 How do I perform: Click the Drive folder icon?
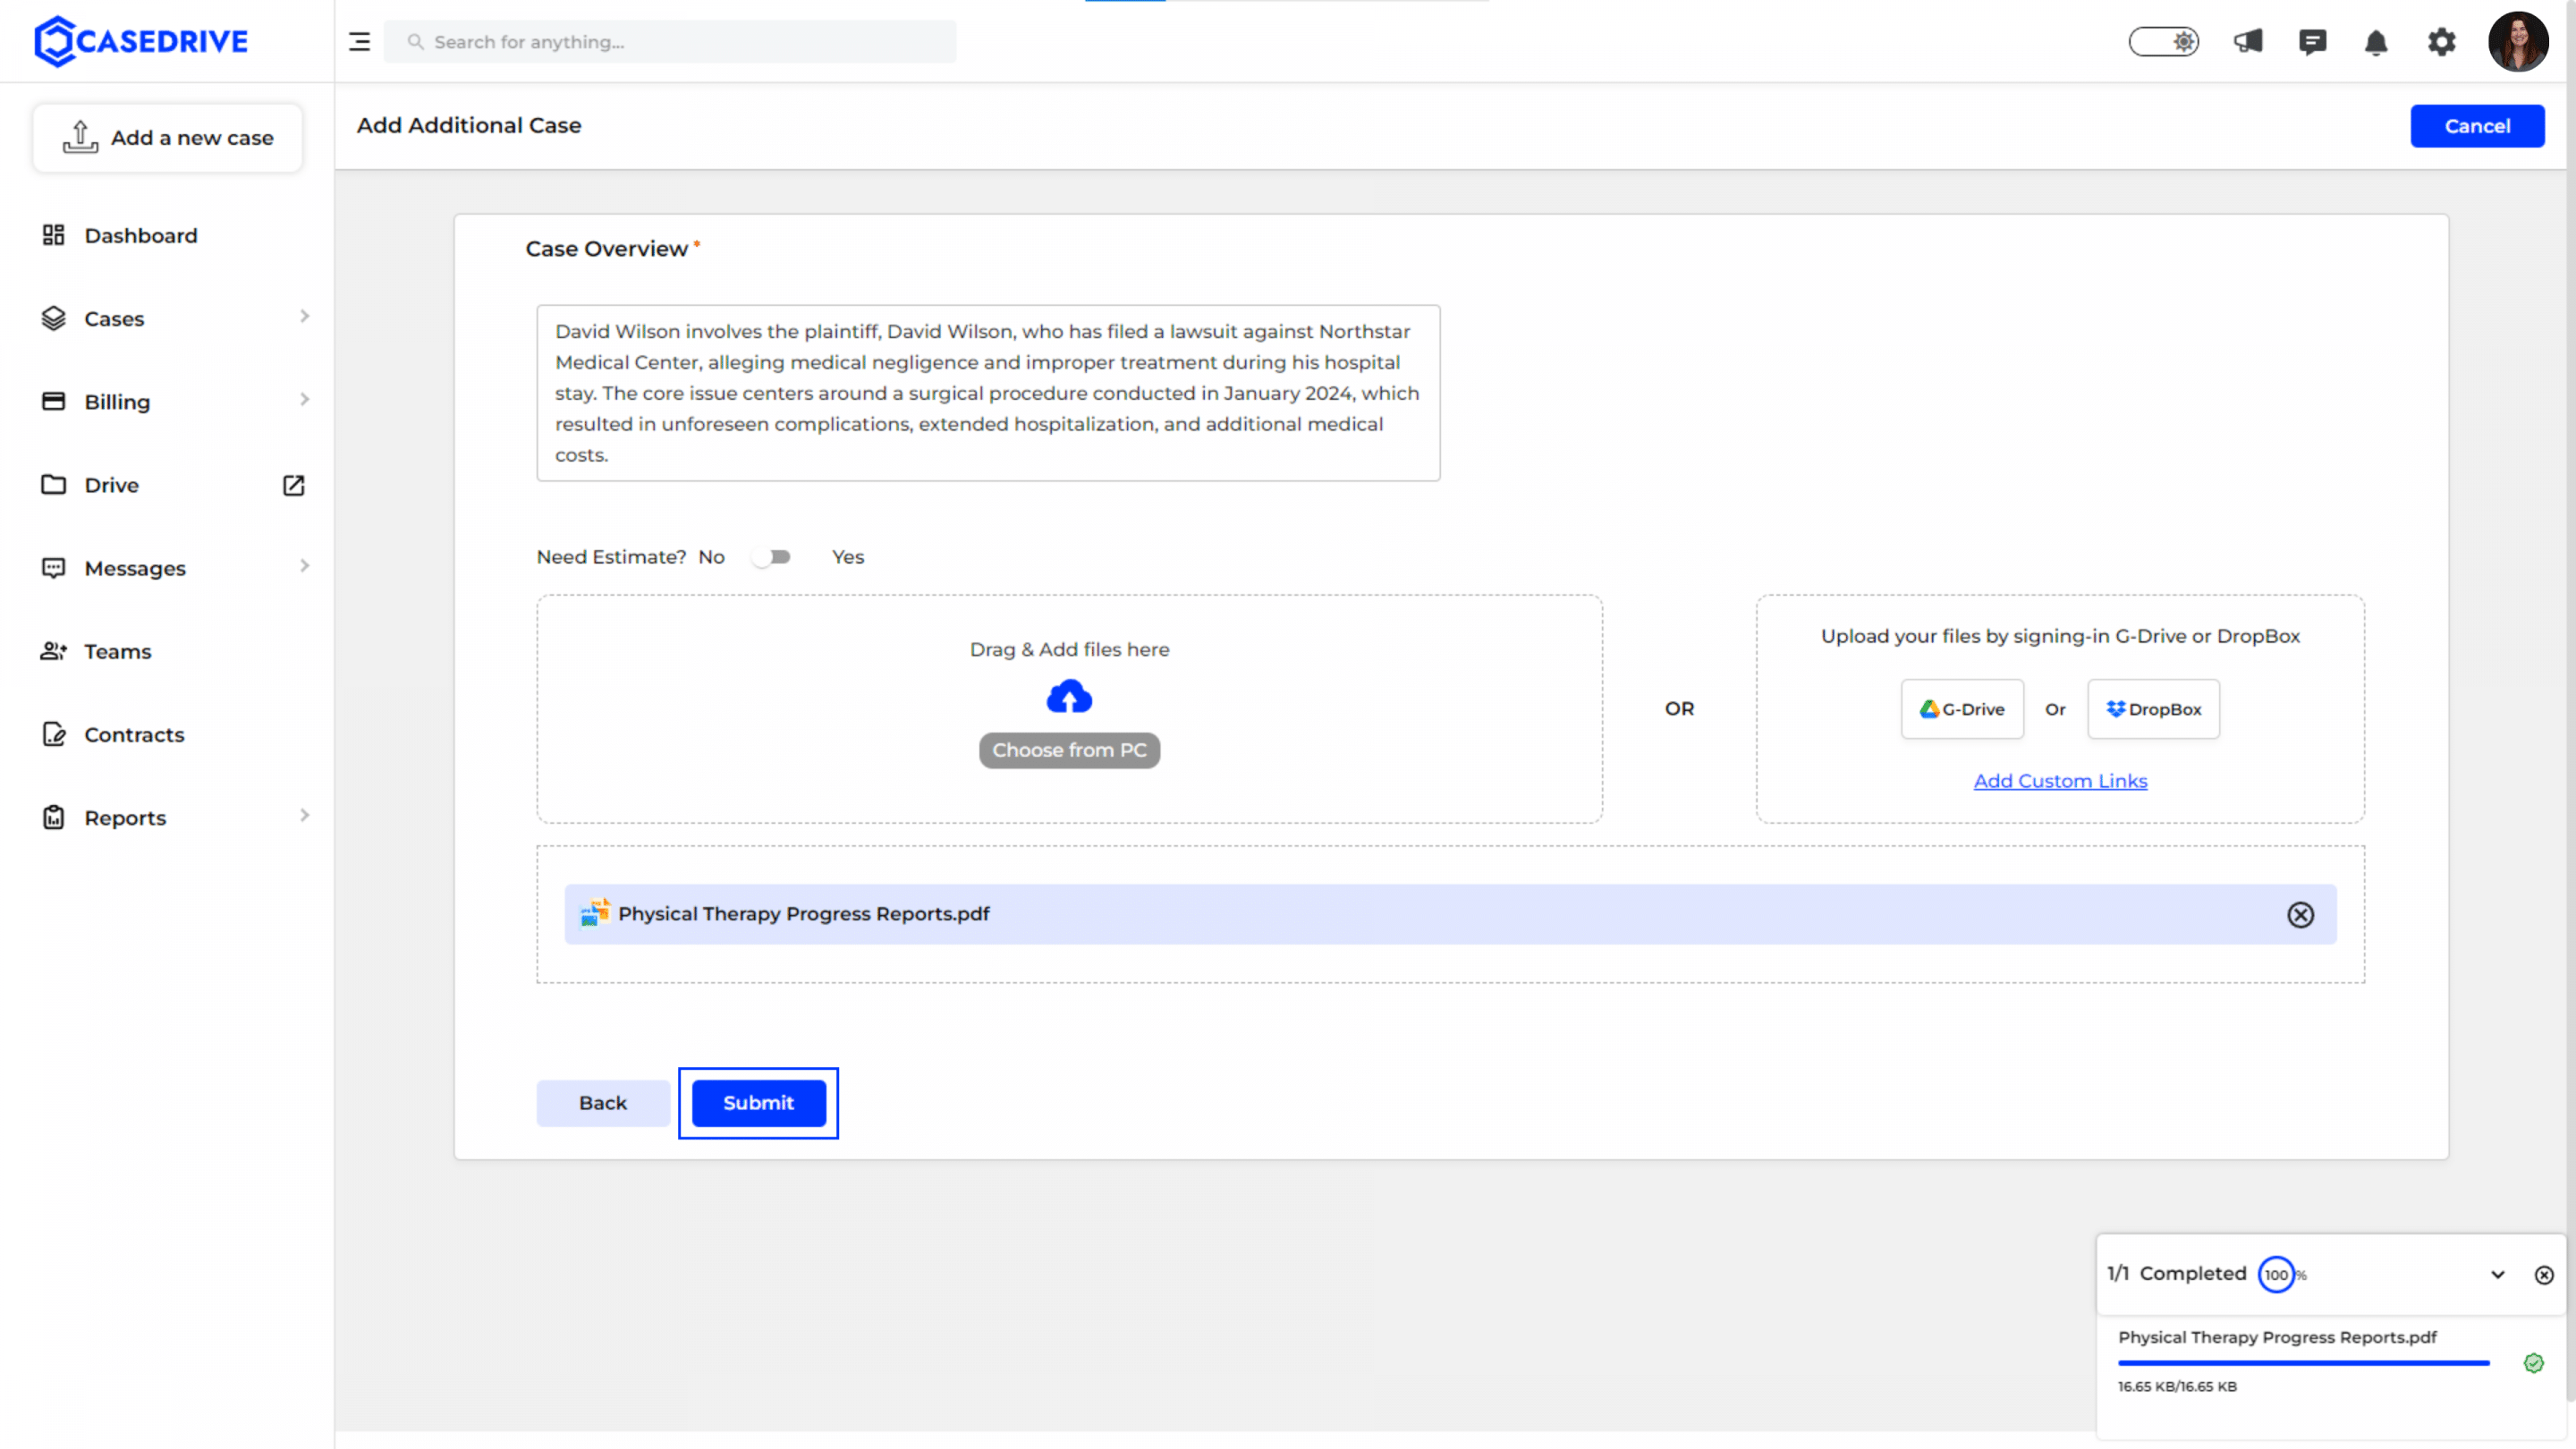click(x=53, y=484)
